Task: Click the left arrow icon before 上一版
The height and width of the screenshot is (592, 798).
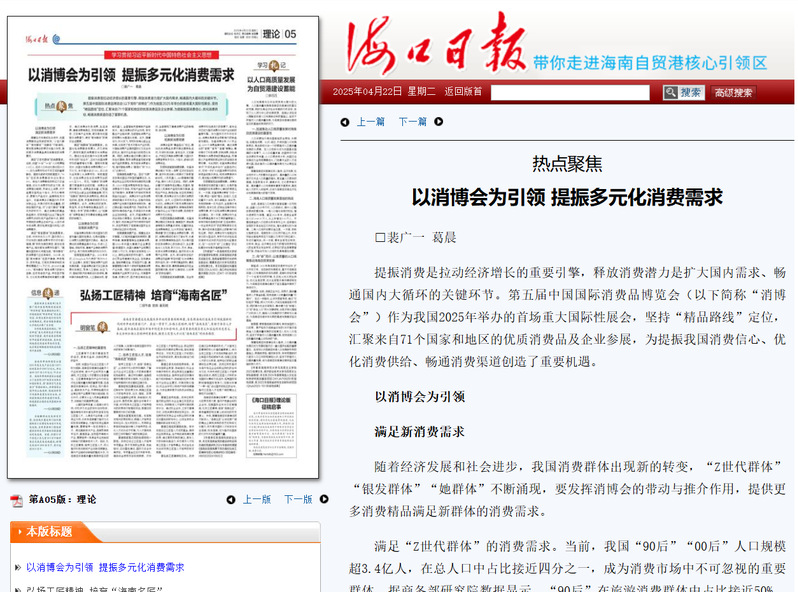Action: point(231,500)
